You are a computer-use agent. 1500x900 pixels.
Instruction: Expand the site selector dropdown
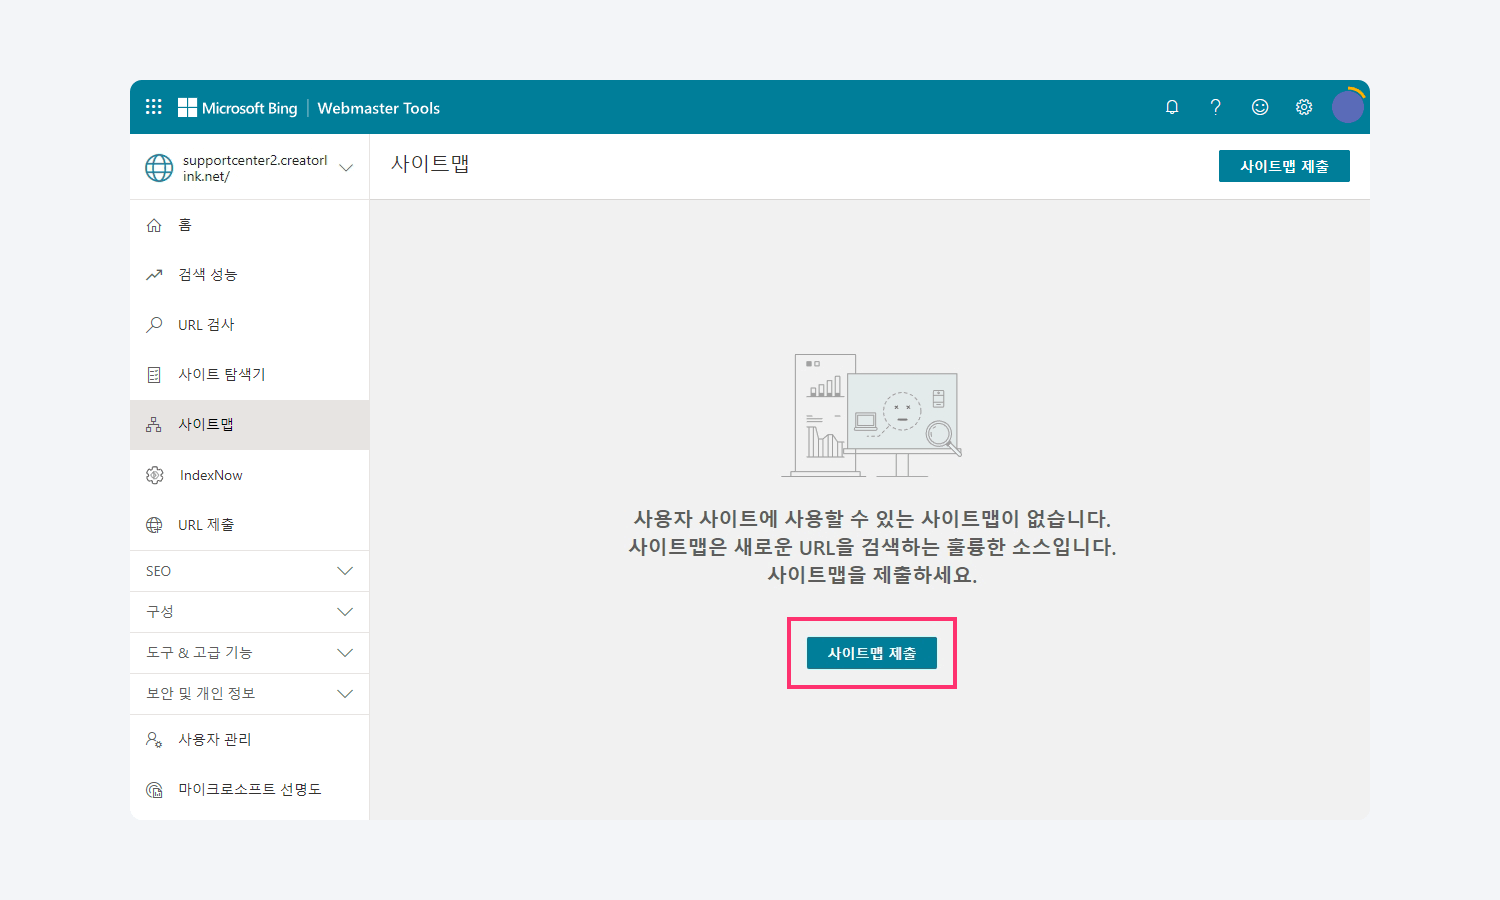click(x=346, y=168)
